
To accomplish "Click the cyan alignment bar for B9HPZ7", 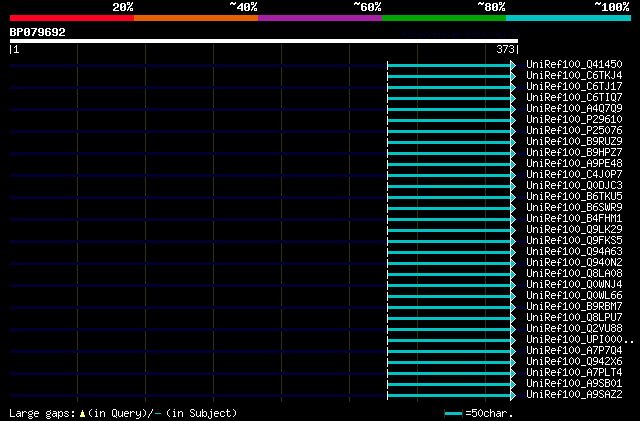I will pos(449,154).
